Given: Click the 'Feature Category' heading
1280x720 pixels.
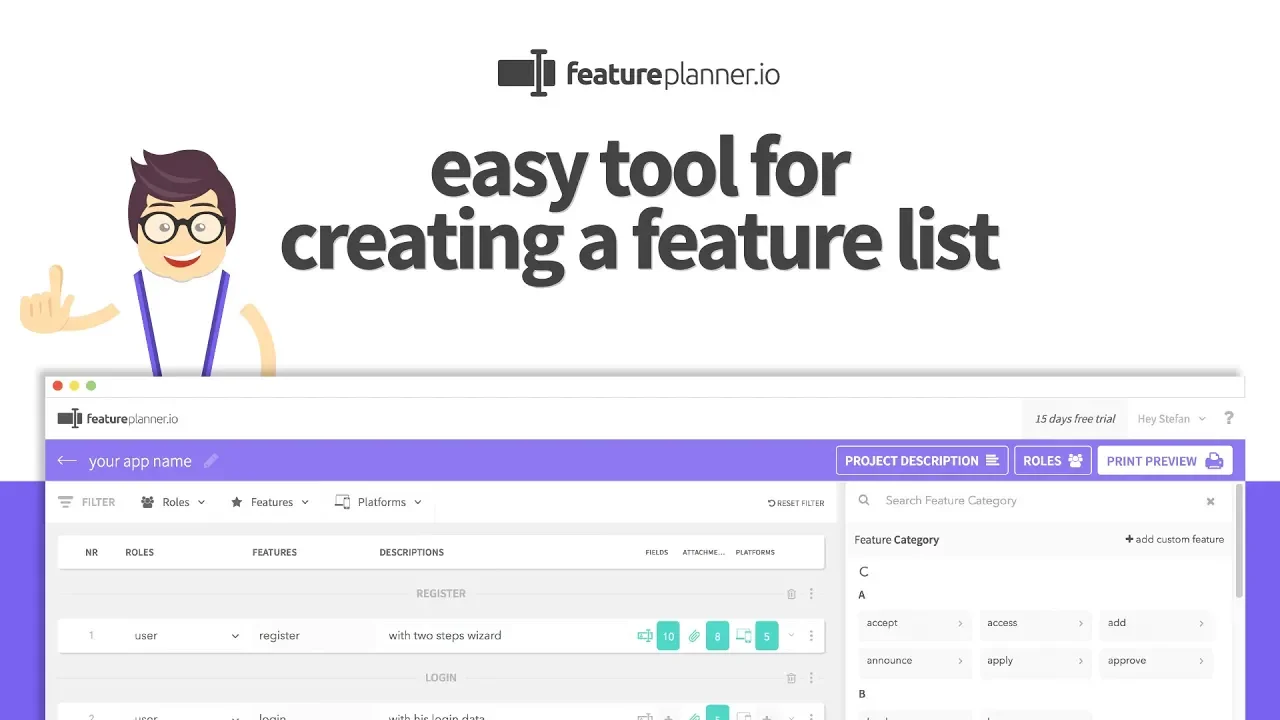Looking at the screenshot, I should tap(897, 540).
